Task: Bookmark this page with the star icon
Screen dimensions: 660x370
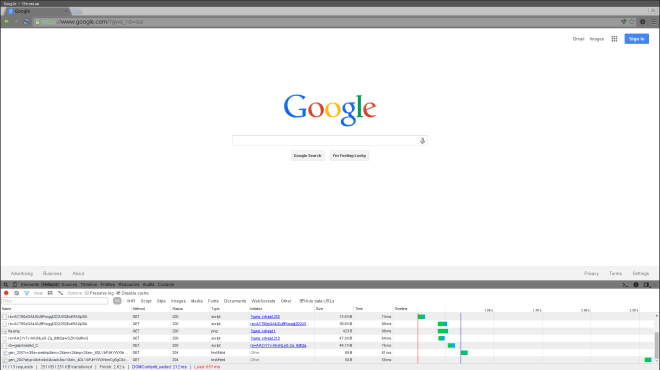Action: 632,22
